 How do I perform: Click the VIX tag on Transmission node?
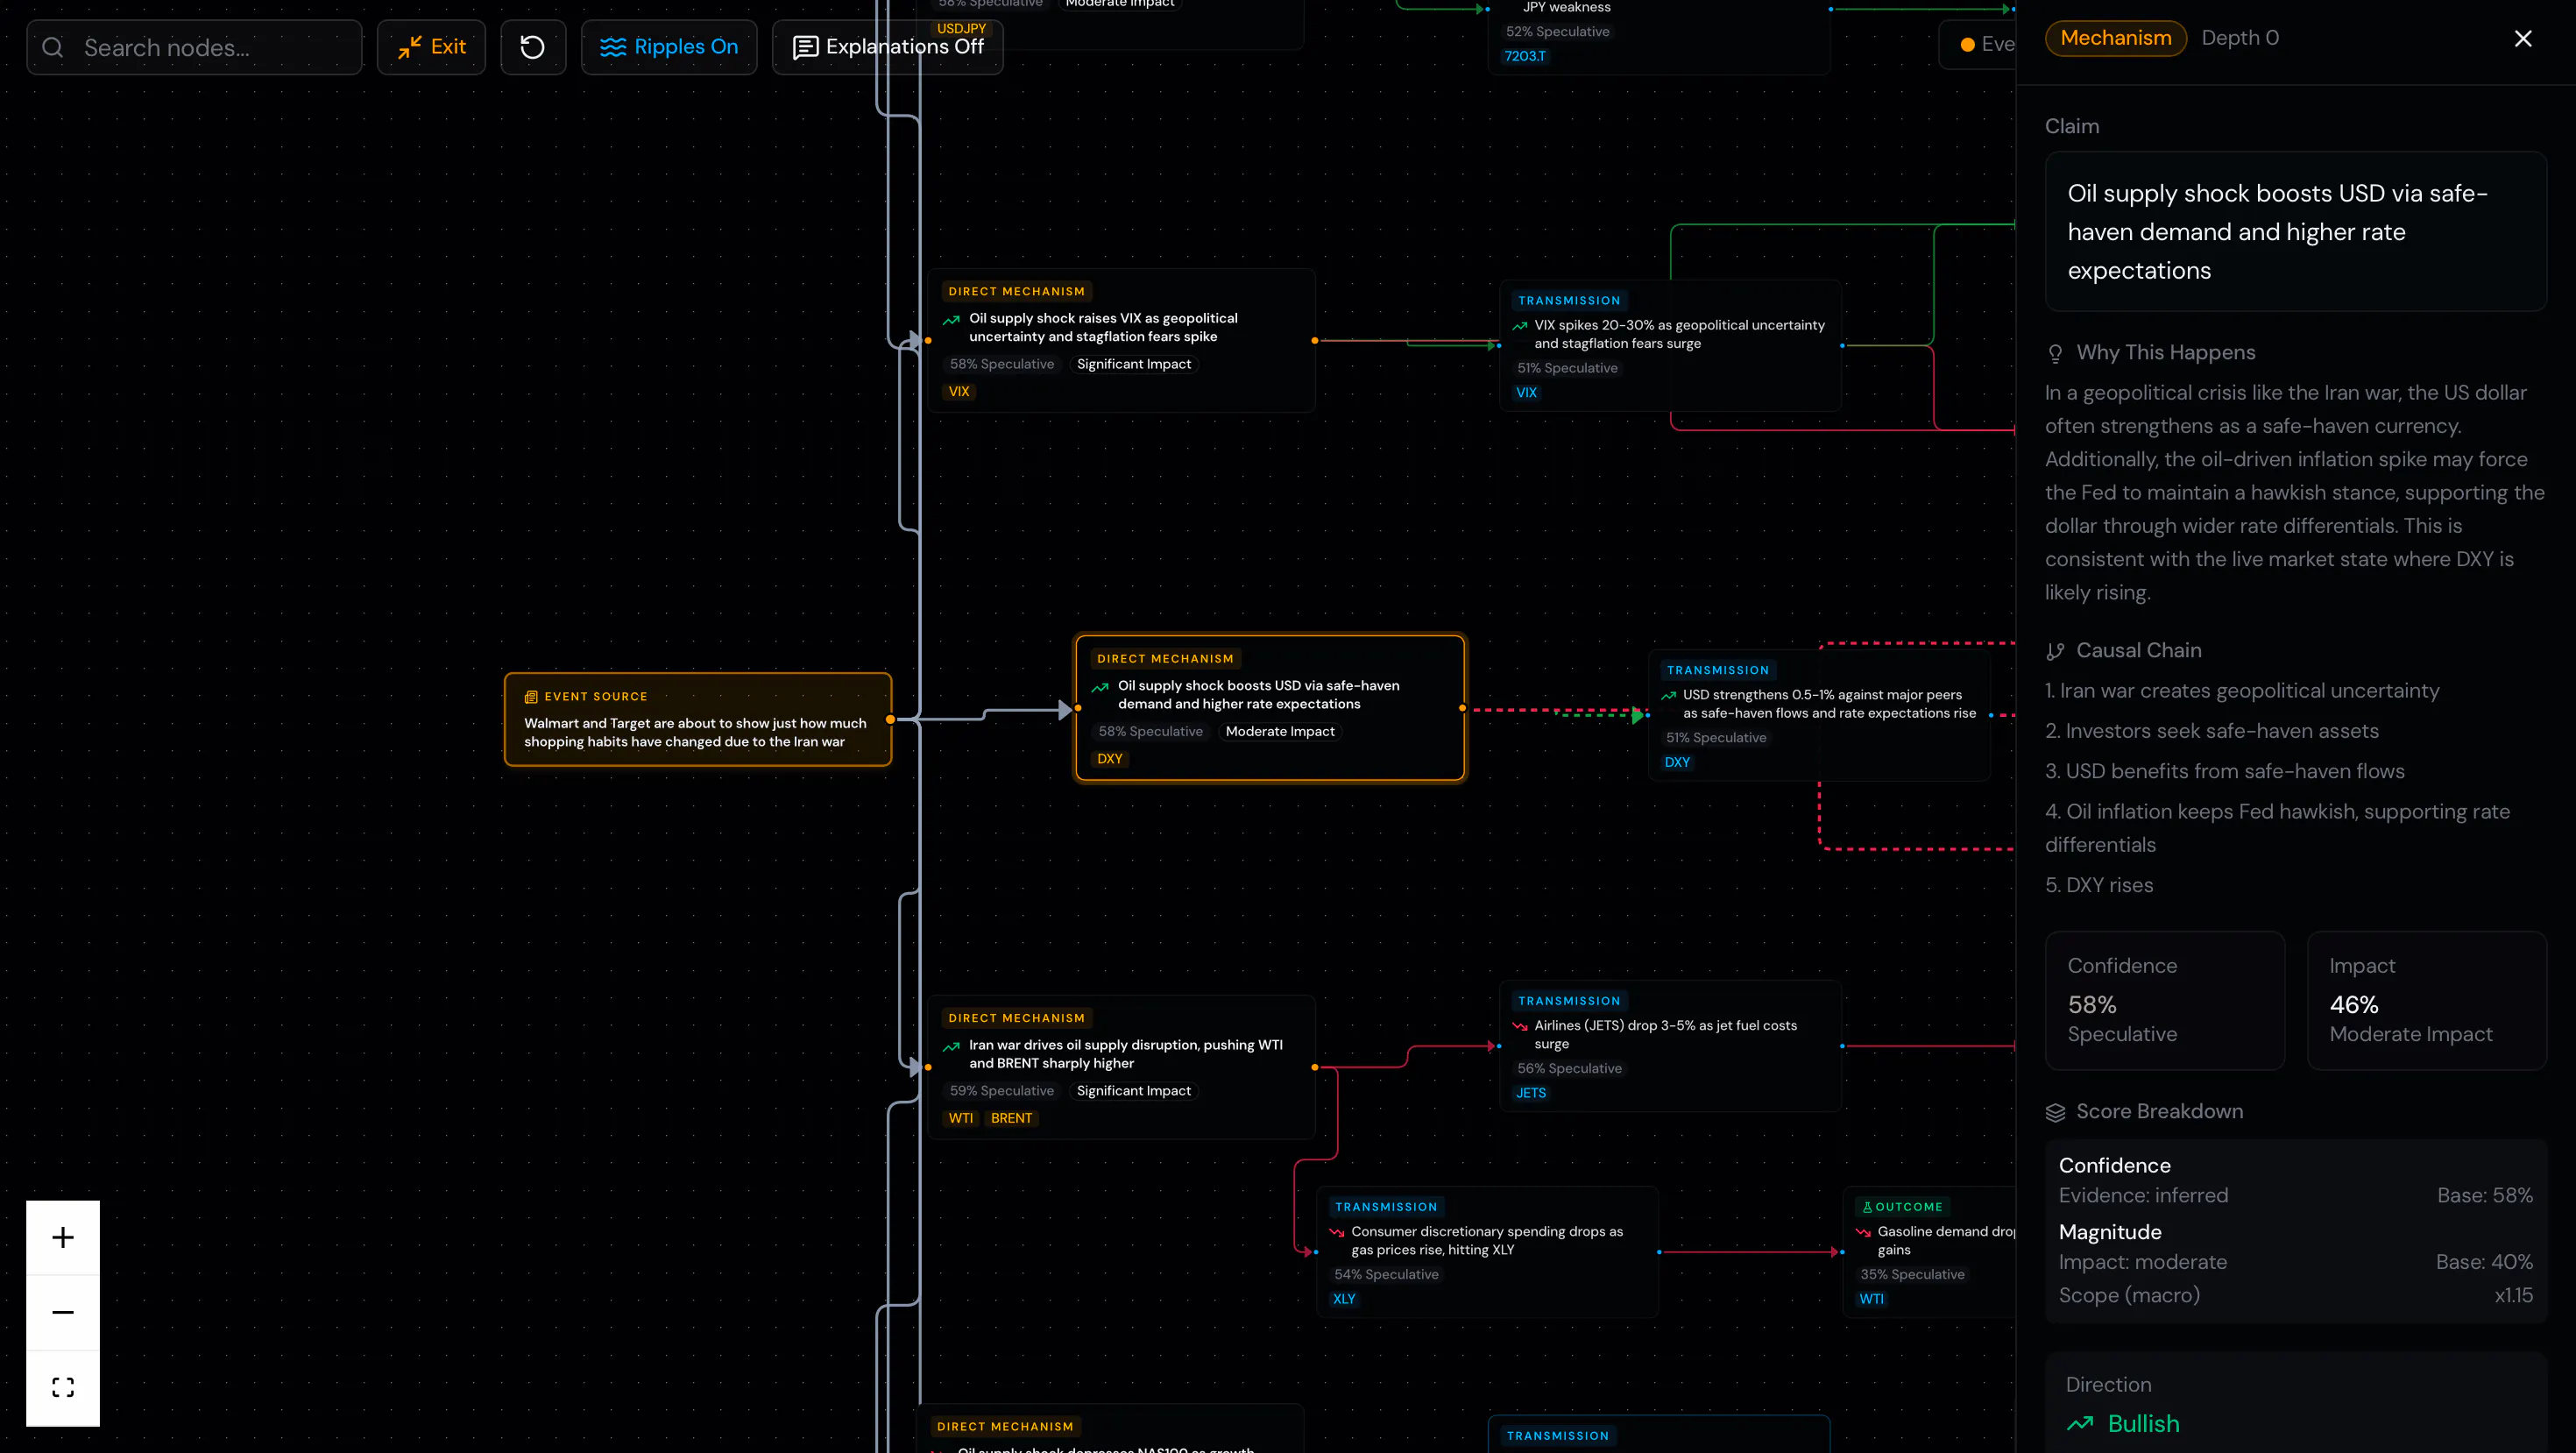click(x=1526, y=393)
